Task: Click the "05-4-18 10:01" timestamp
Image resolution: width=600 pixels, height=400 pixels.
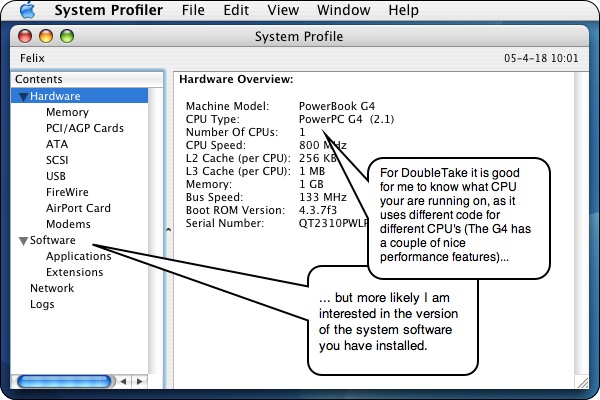Action: (x=541, y=58)
